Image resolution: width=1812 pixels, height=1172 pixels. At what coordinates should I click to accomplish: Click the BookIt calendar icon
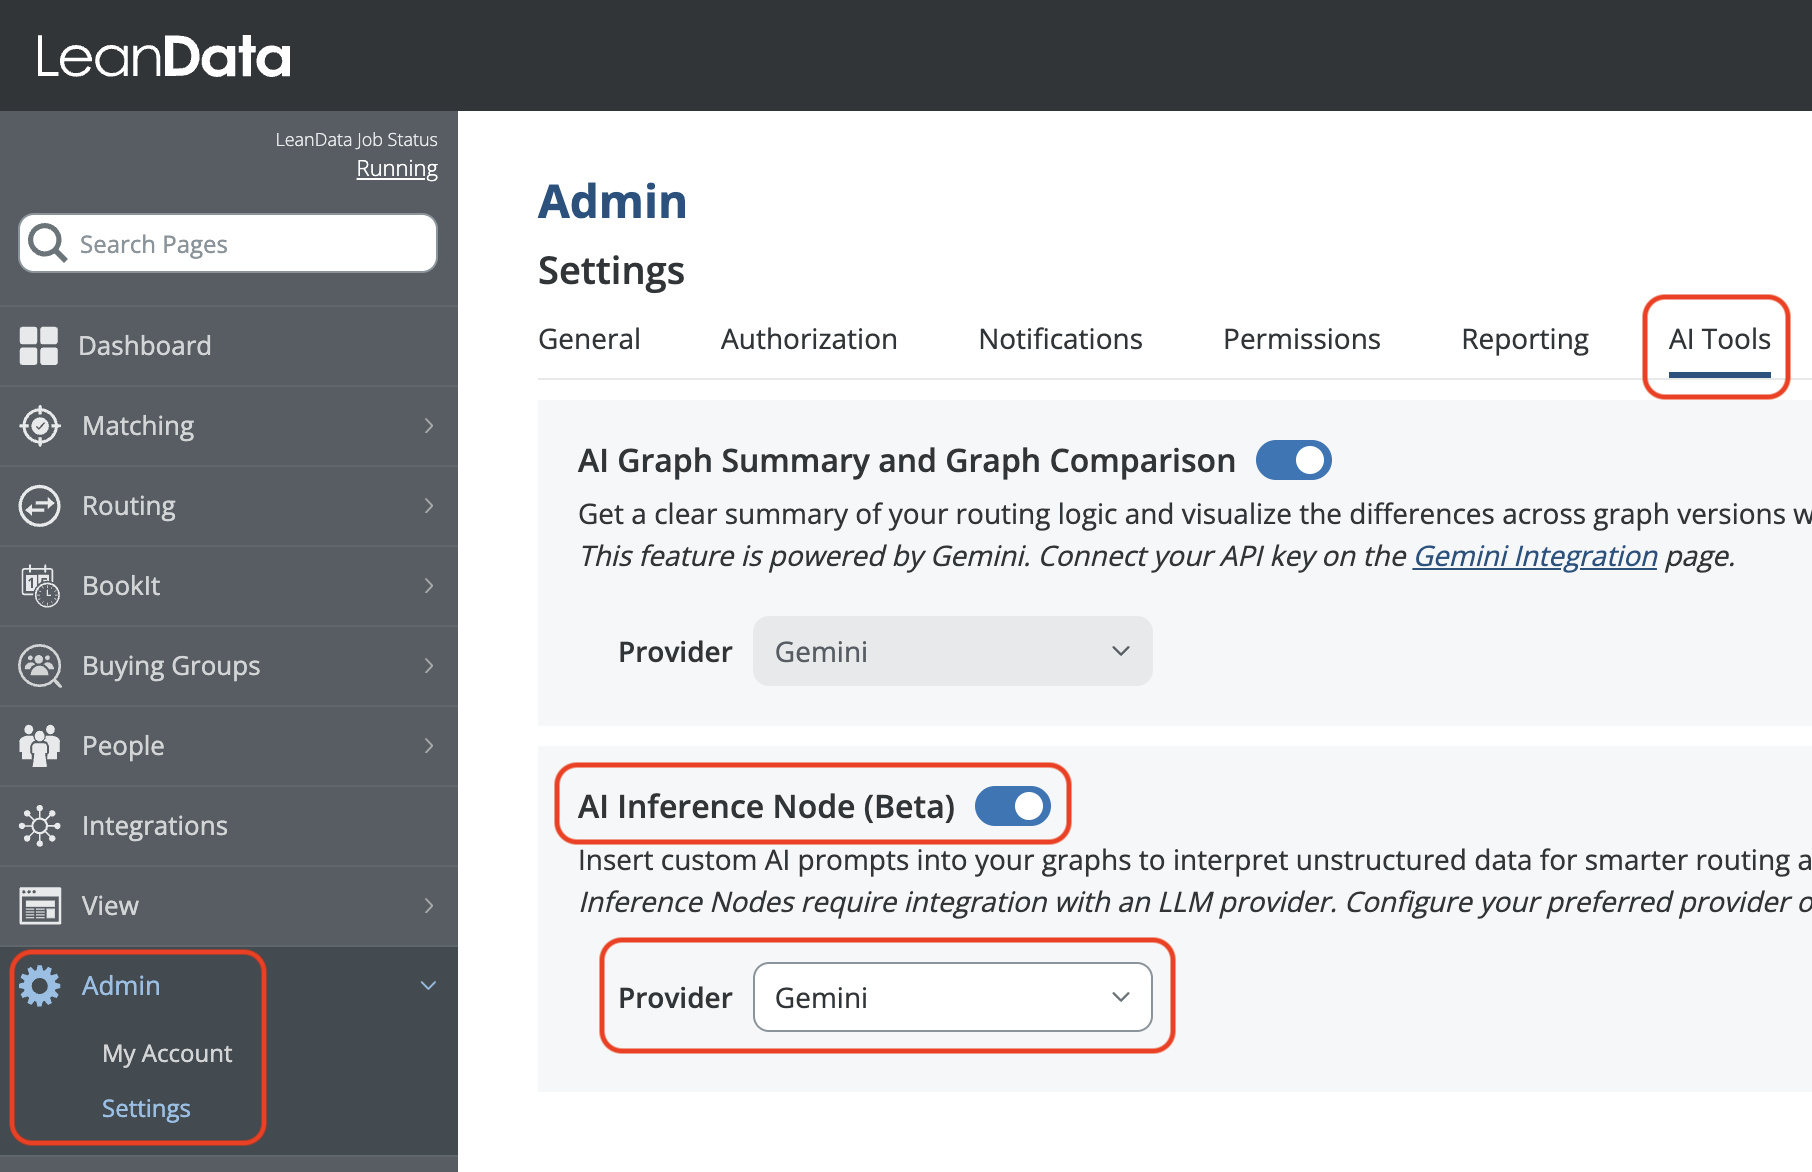coord(40,586)
